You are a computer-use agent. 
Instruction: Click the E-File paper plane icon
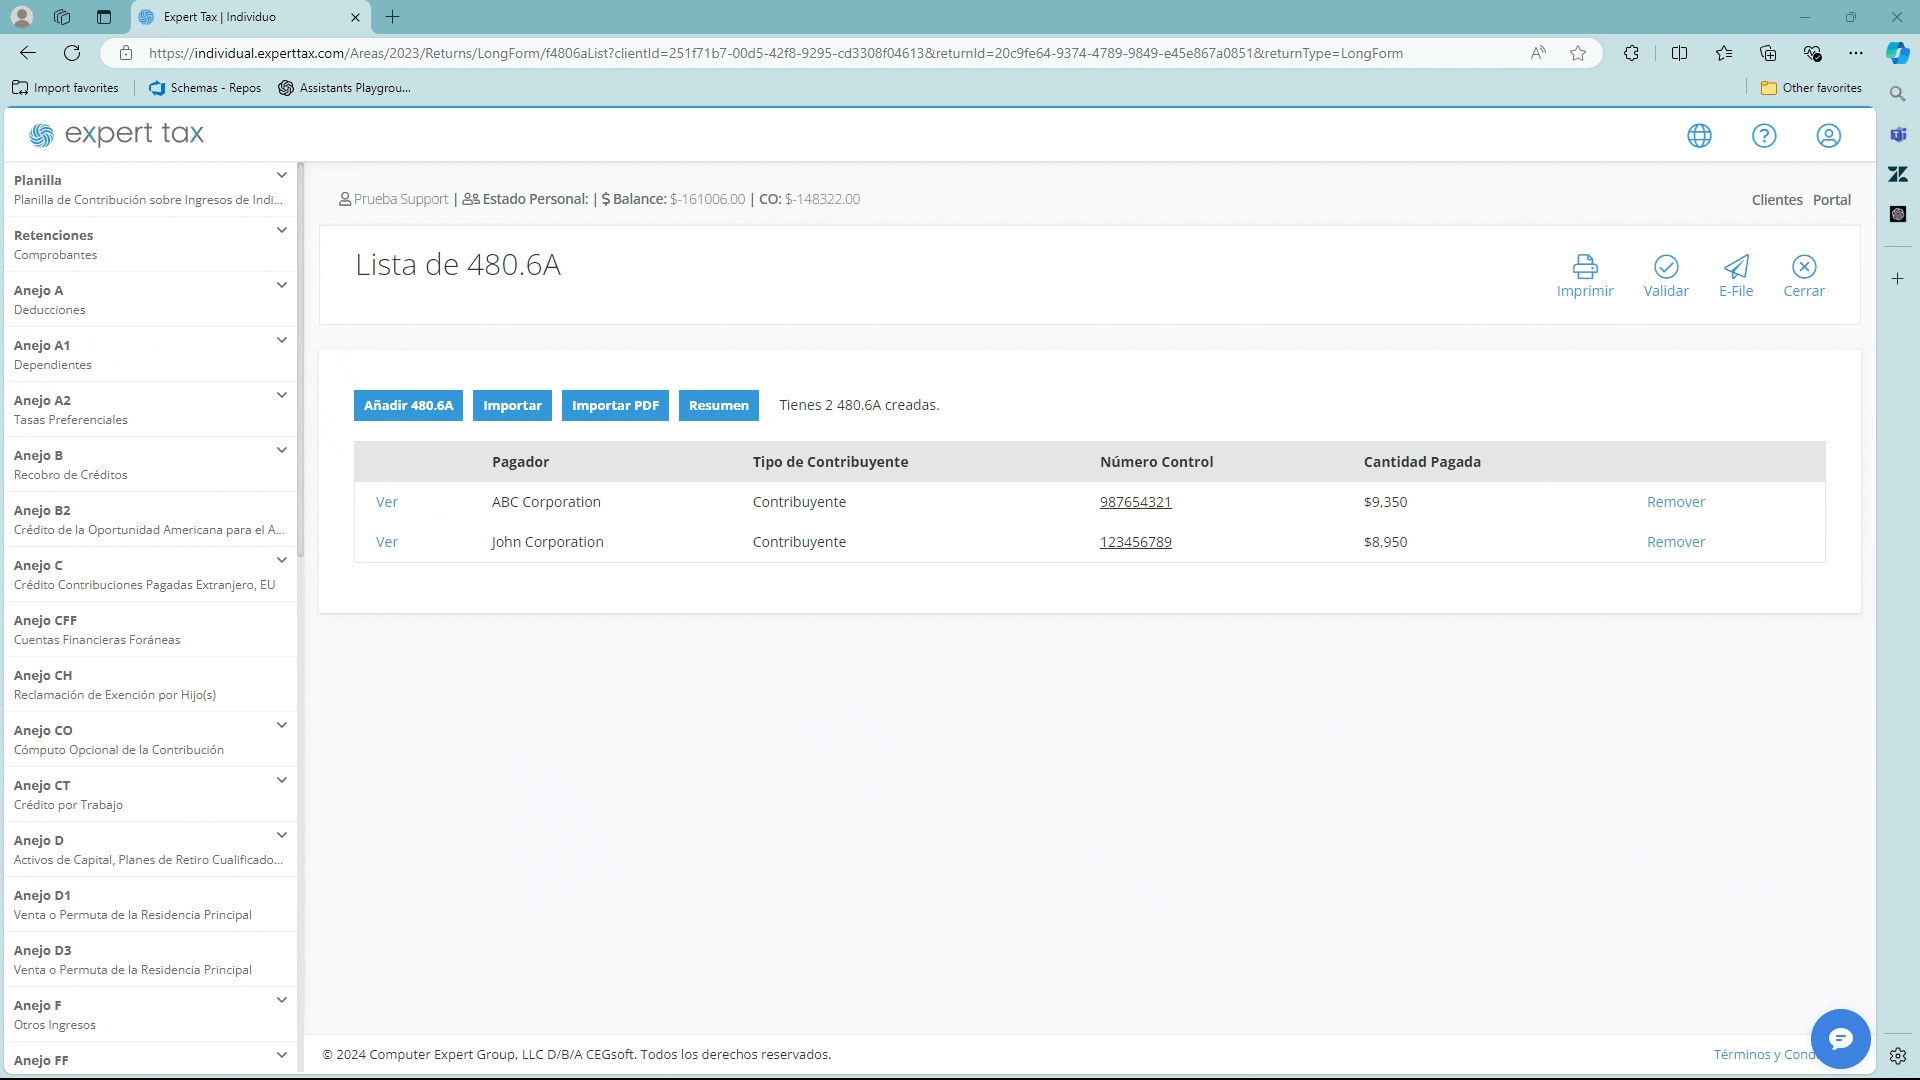click(1736, 266)
